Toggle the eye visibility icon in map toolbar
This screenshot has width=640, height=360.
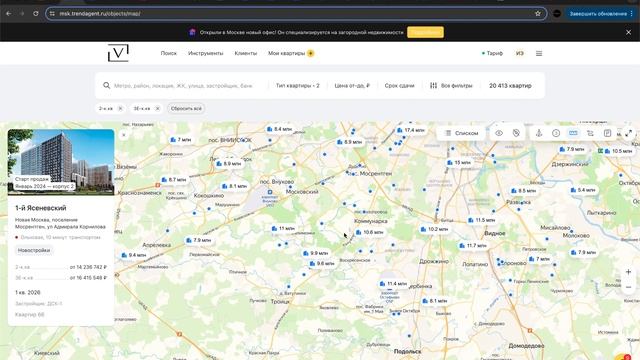coord(499,133)
